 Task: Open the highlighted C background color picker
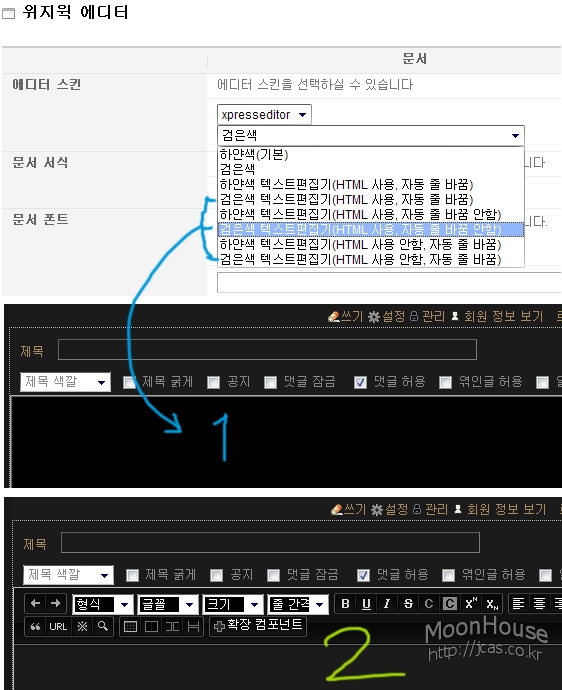[449, 604]
